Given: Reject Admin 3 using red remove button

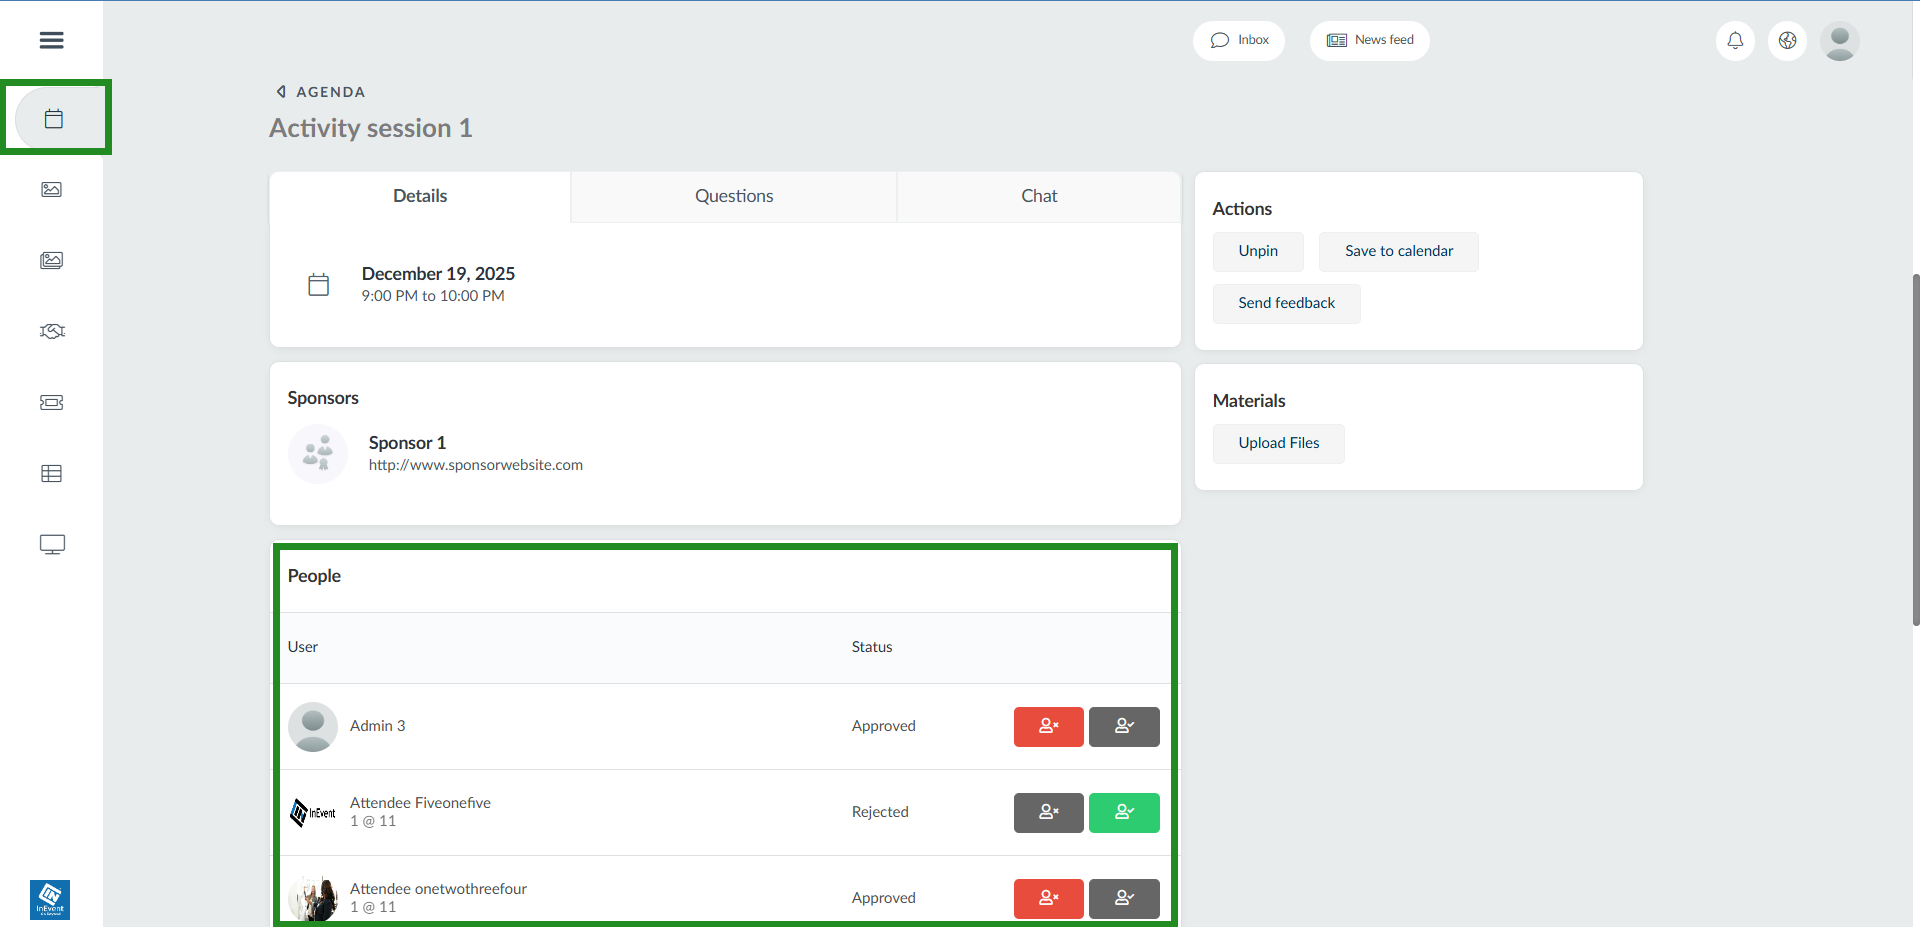Looking at the screenshot, I should (1048, 726).
